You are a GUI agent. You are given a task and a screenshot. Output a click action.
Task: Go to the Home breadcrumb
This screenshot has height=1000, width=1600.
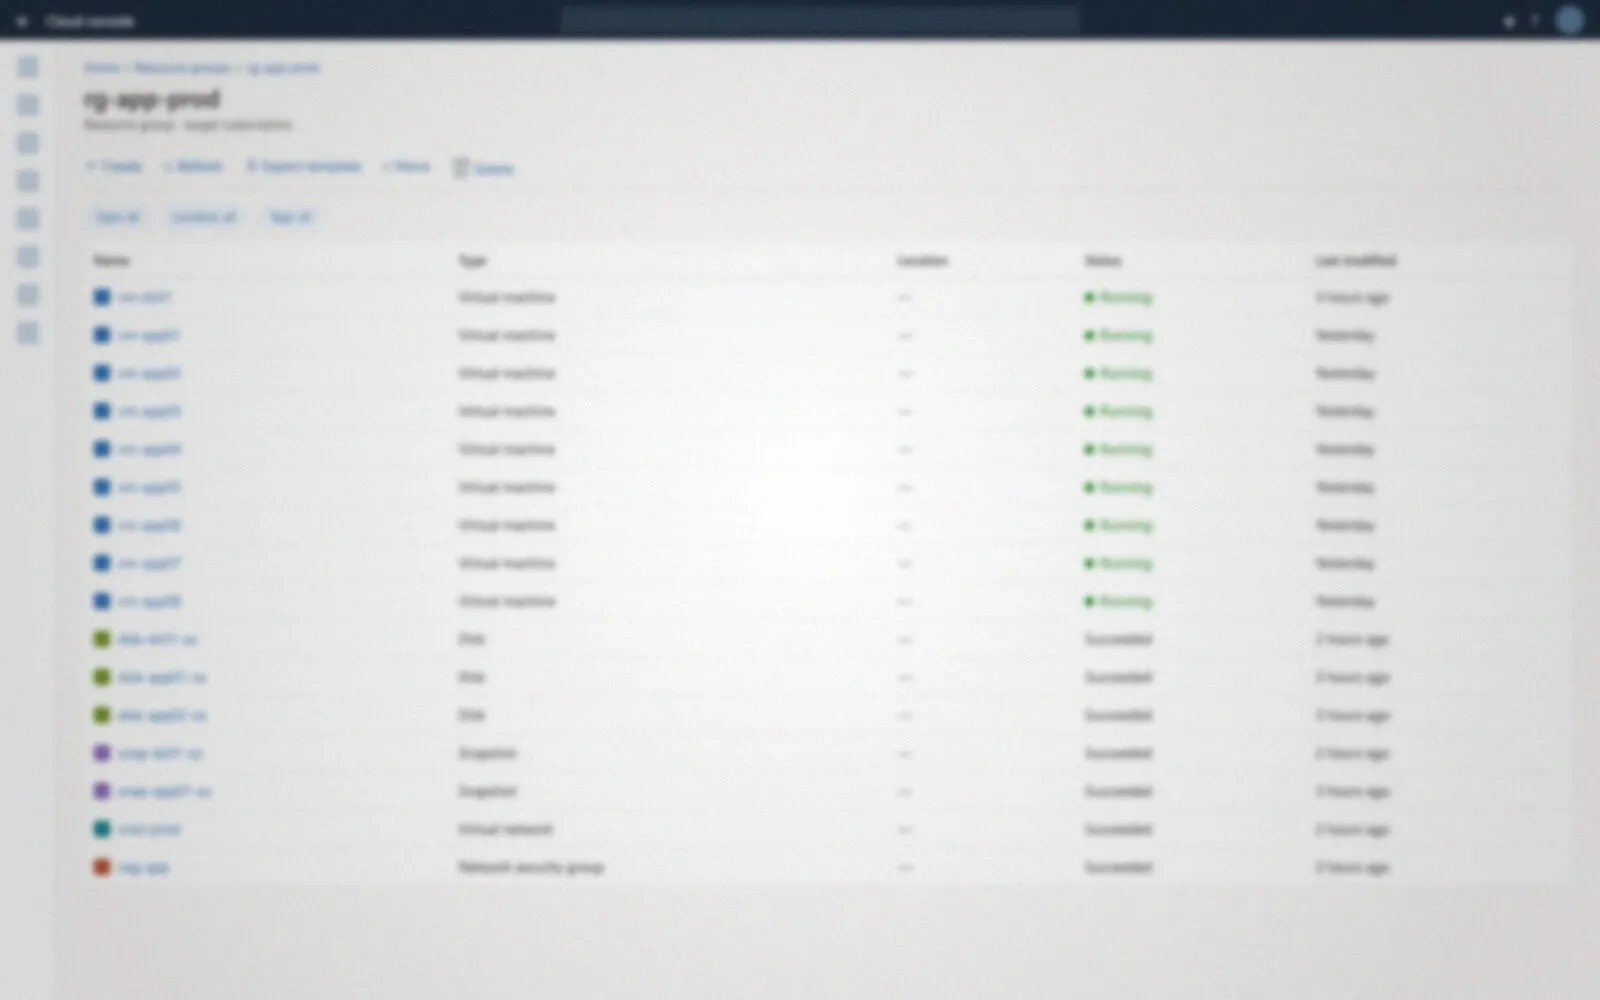pyautogui.click(x=102, y=68)
